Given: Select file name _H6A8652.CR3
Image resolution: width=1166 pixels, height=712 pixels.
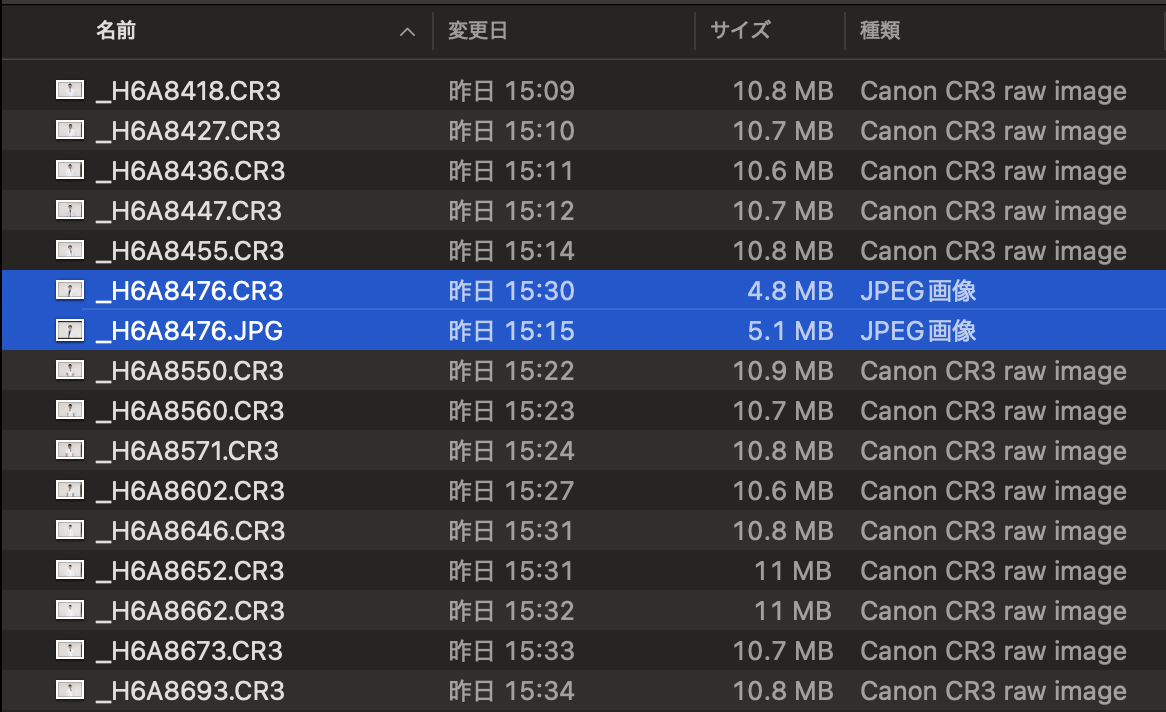Looking at the screenshot, I should point(190,571).
